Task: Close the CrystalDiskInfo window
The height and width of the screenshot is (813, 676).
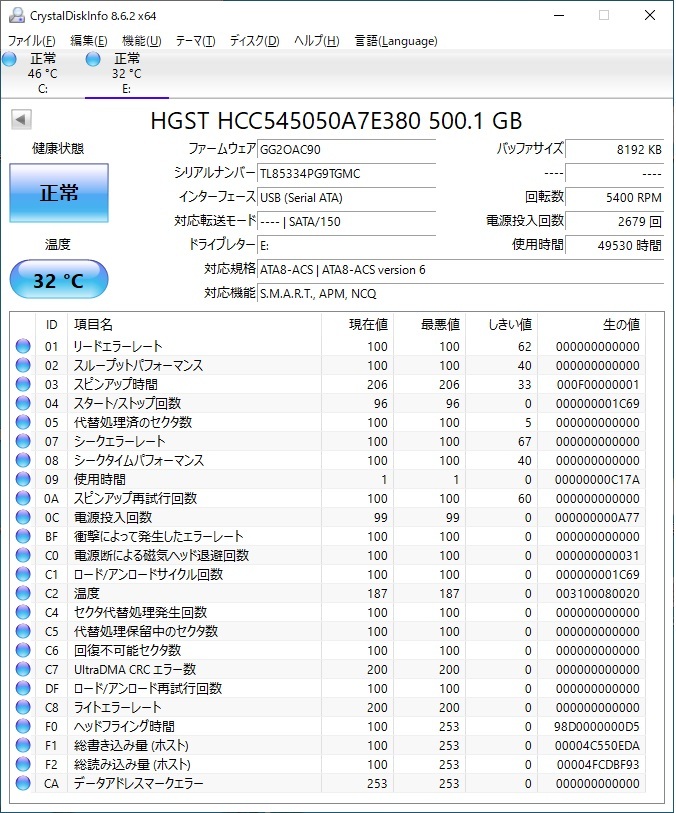Action: point(650,15)
